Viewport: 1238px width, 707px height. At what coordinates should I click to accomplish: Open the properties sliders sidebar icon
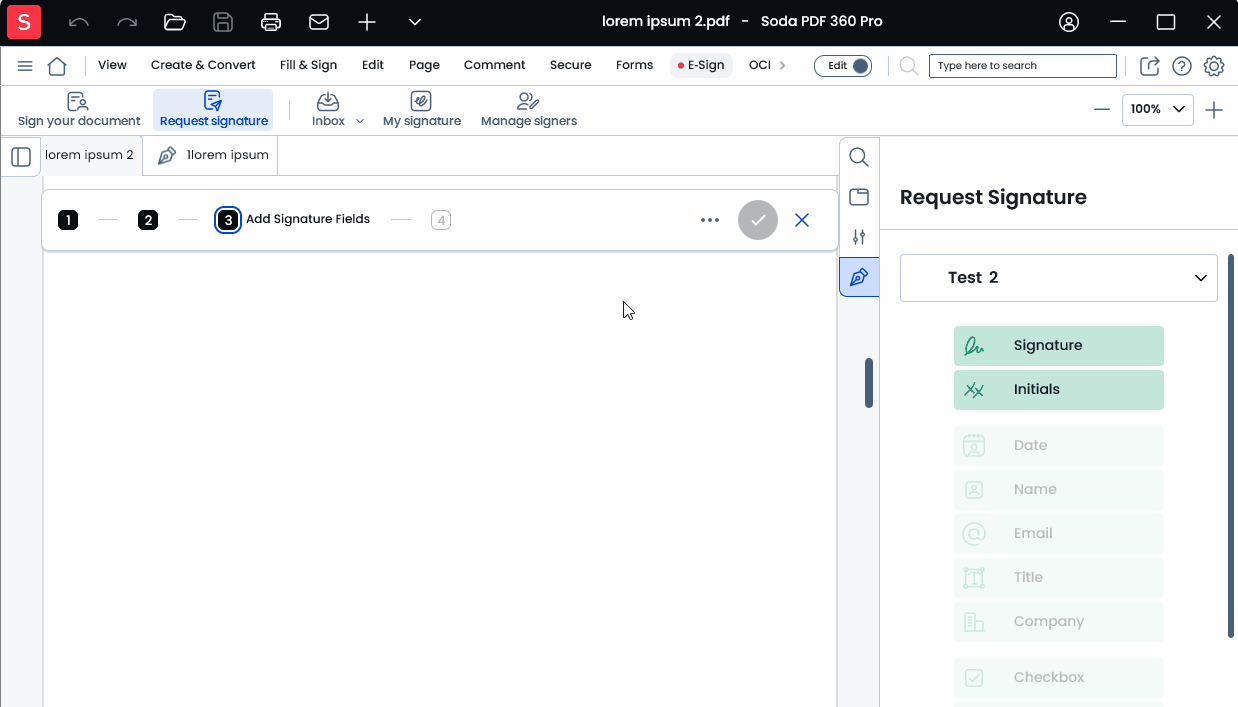859,237
